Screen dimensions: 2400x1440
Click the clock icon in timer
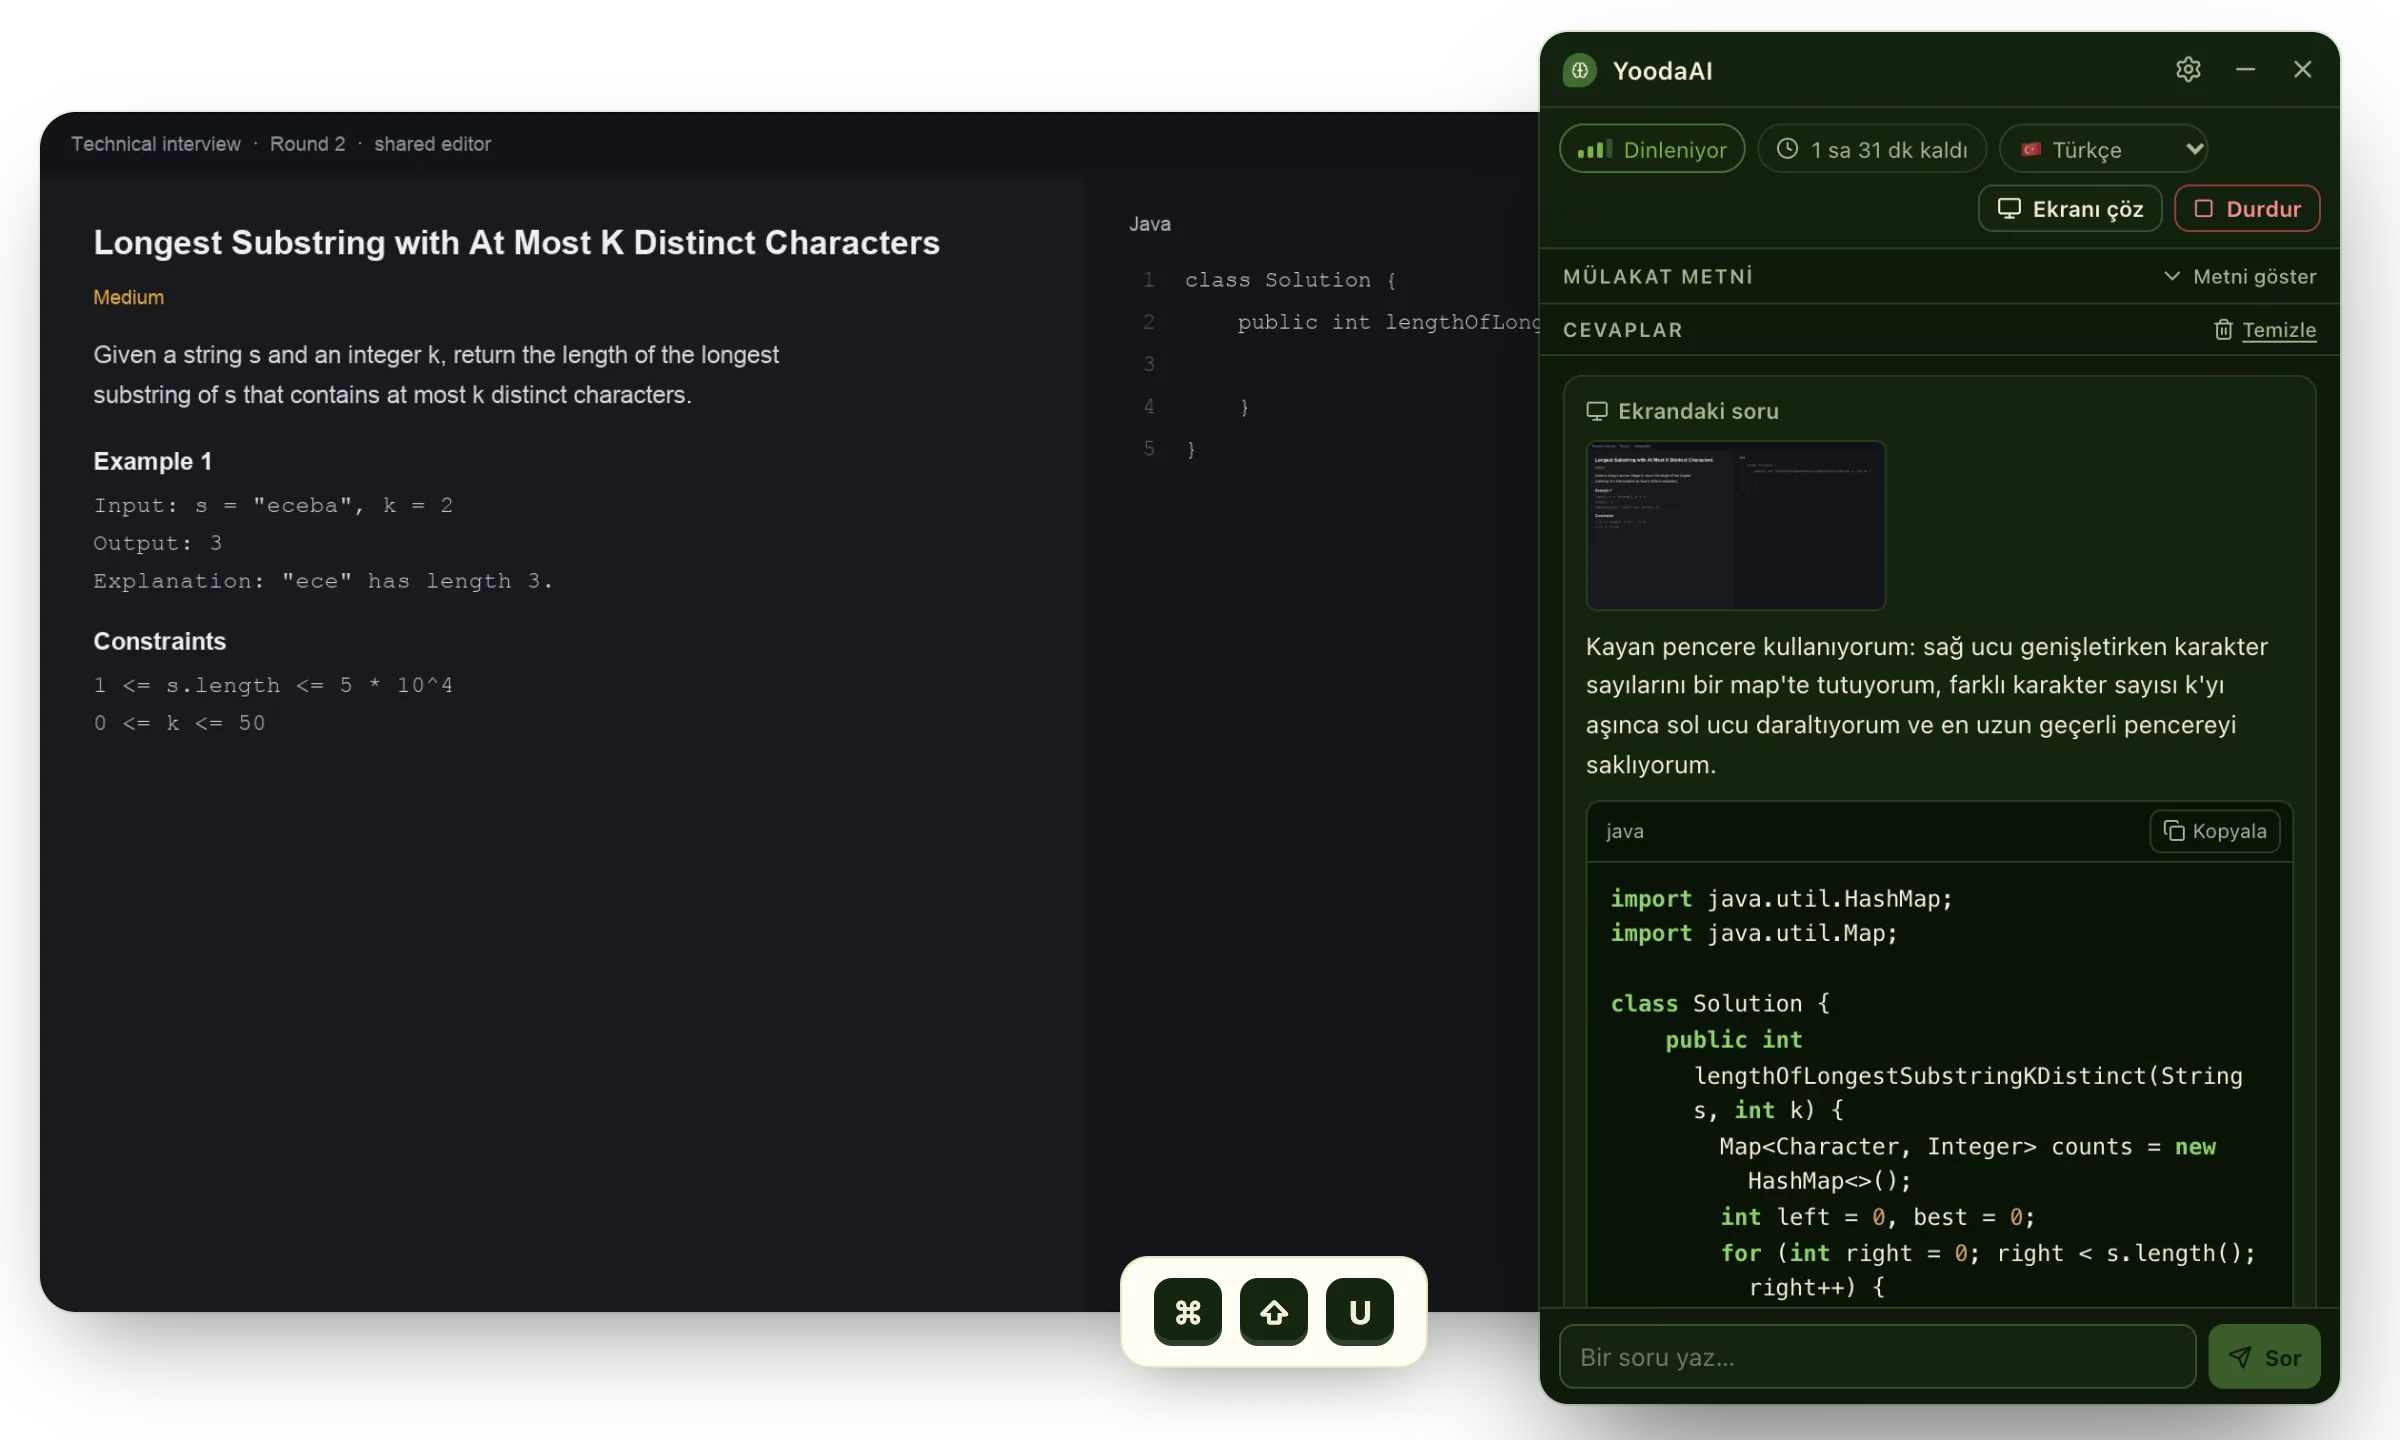click(x=1787, y=149)
